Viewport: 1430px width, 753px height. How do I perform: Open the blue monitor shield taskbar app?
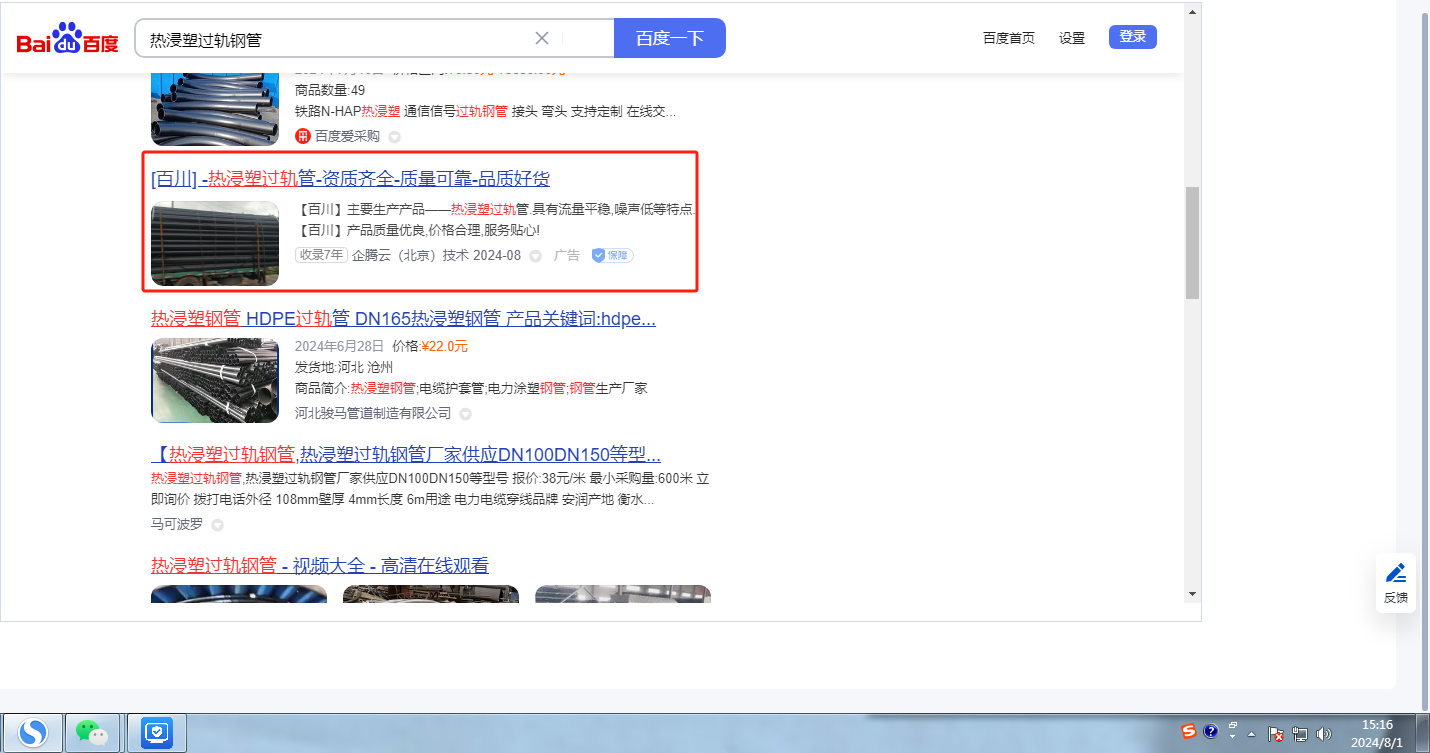(158, 733)
